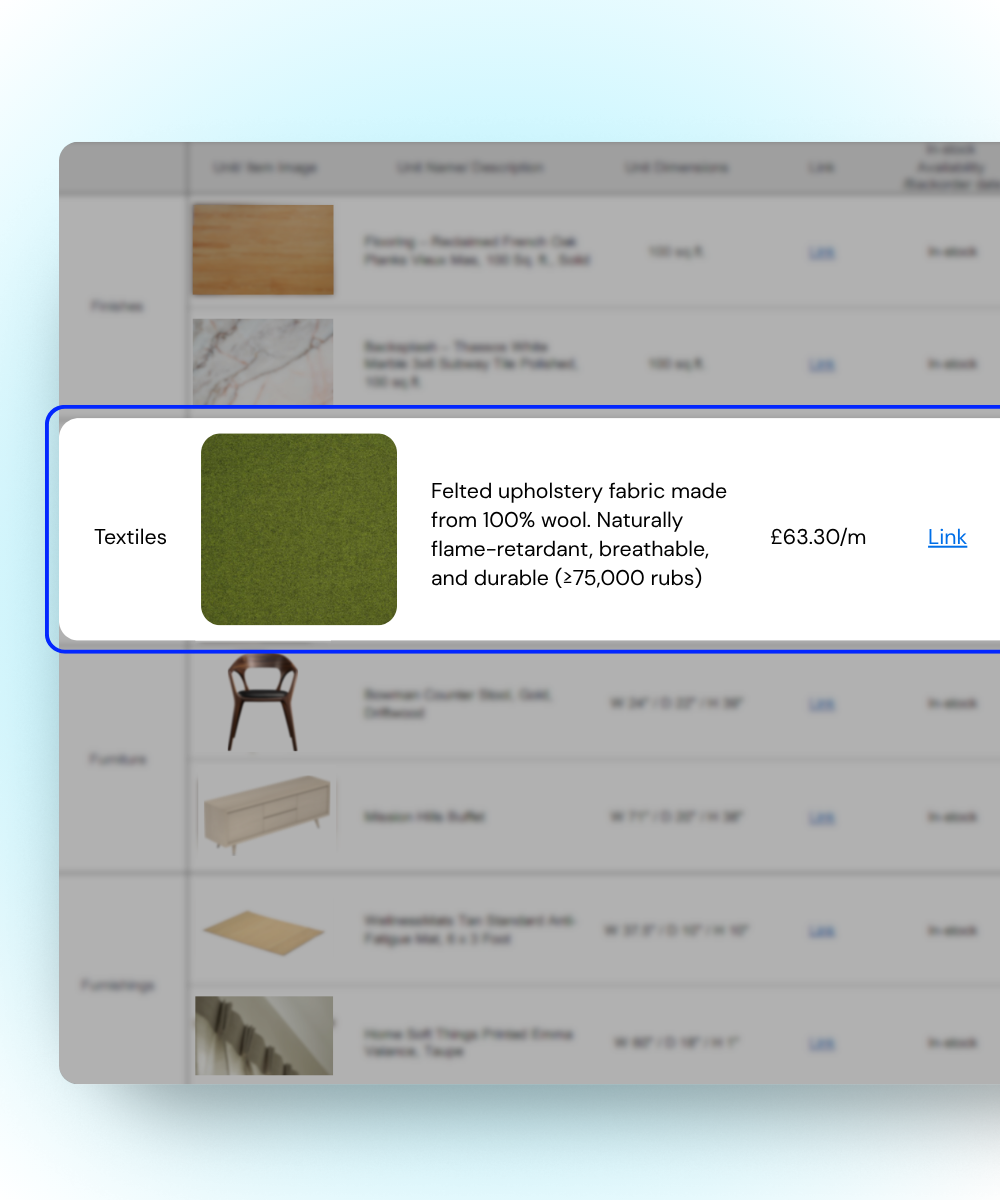
Task: Open the tan anti-fatigue mat thumbnail
Action: (x=263, y=932)
